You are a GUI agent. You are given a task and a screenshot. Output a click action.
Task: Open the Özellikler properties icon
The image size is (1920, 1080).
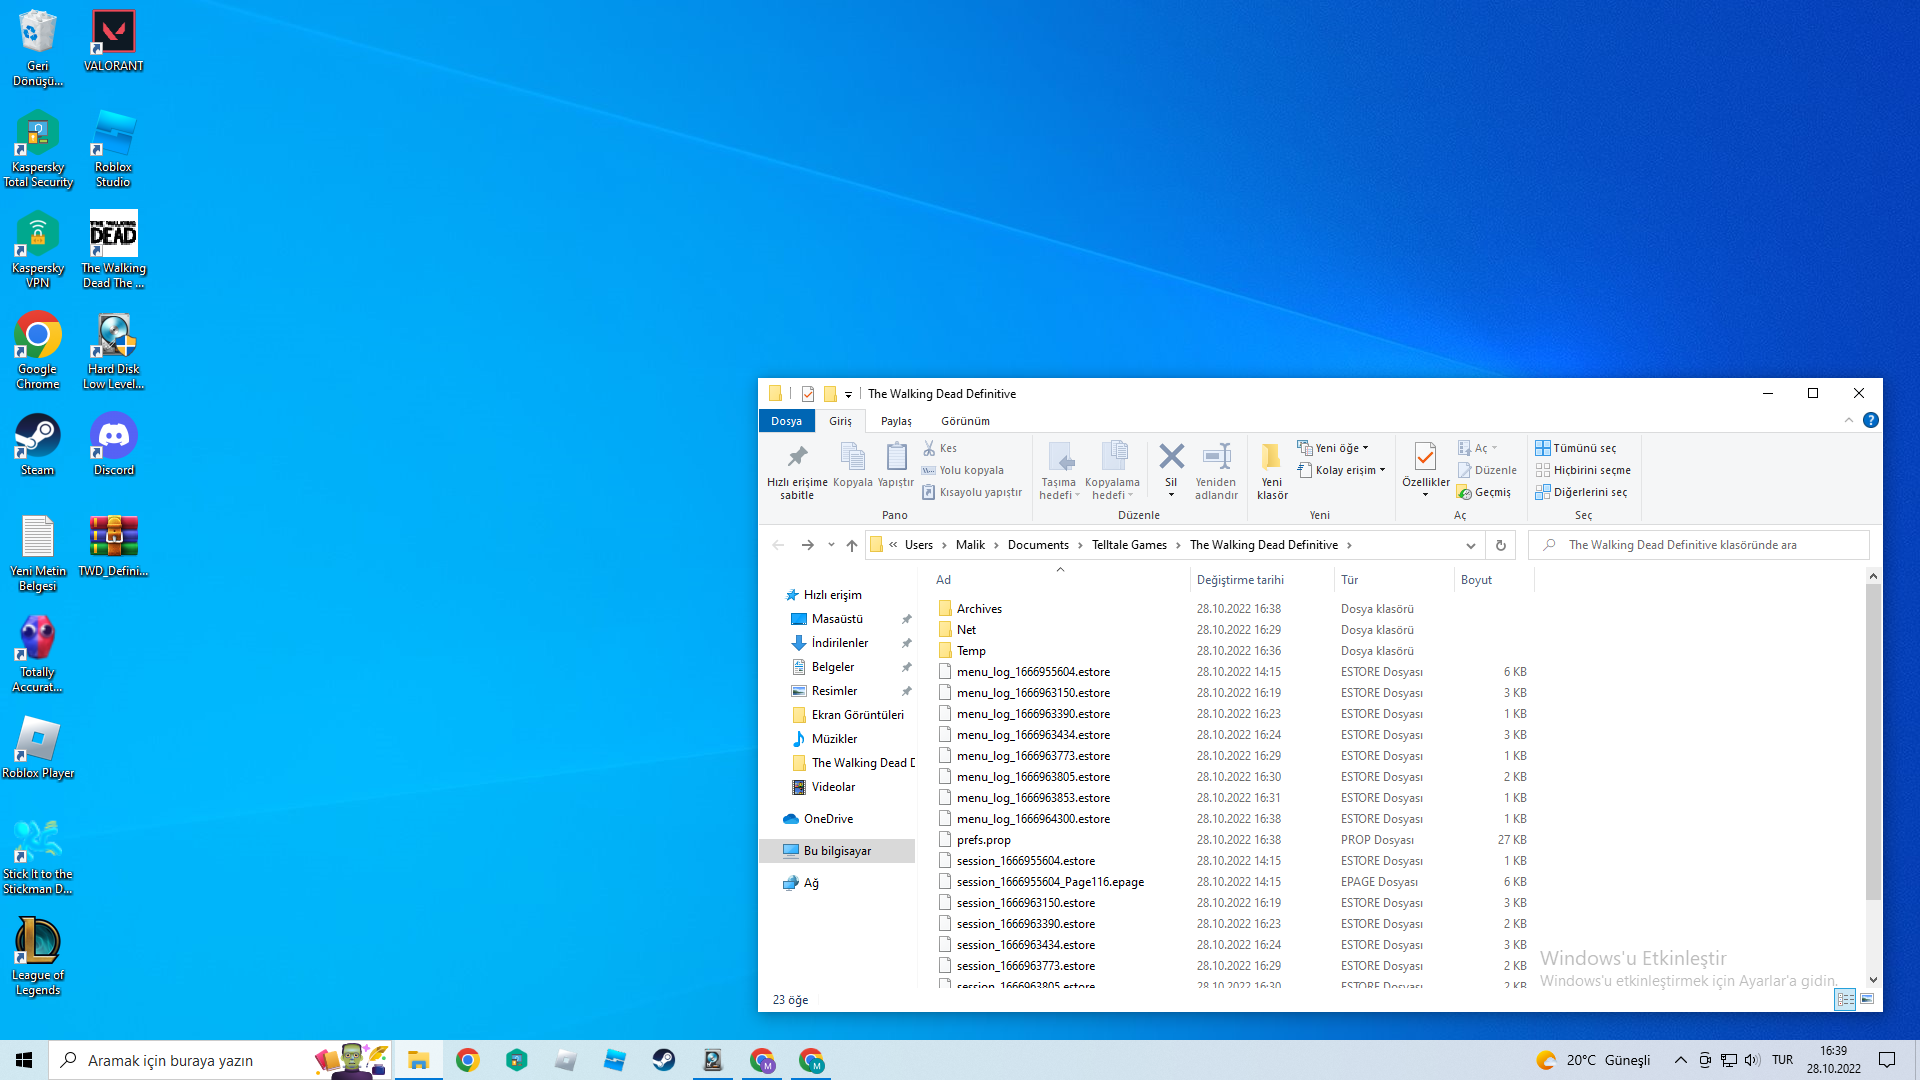[1425, 458]
